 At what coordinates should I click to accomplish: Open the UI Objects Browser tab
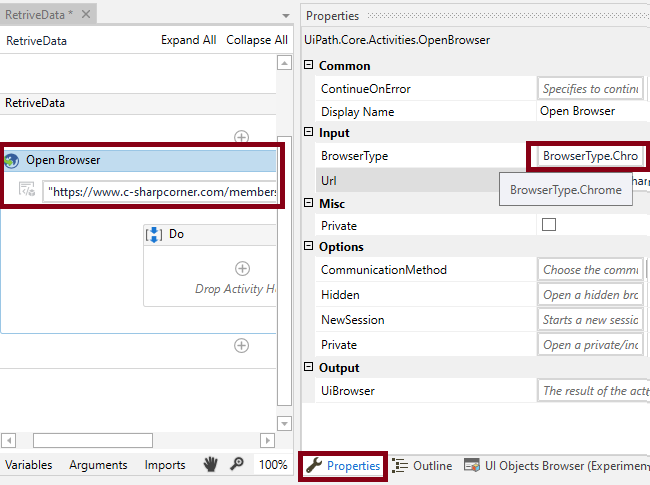click(556, 466)
